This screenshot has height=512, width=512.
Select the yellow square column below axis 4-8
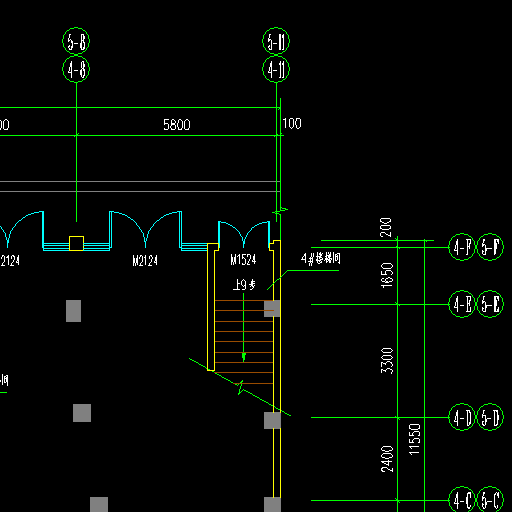click(x=76, y=243)
